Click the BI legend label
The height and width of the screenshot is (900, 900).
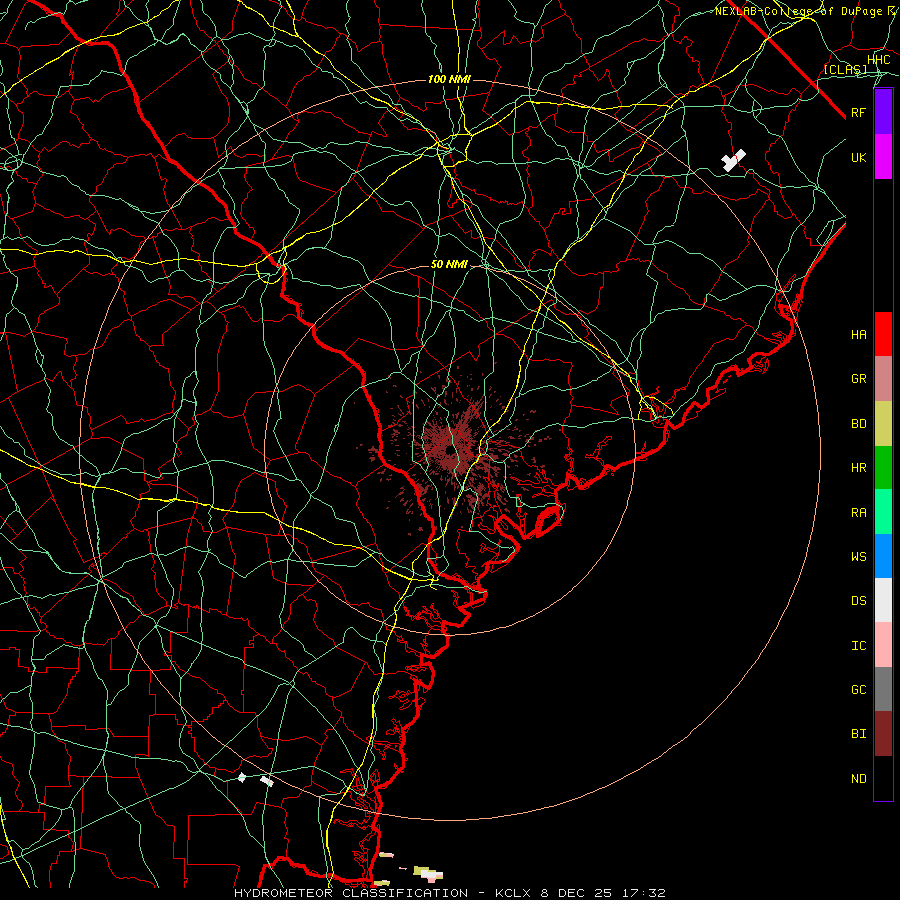tap(858, 734)
